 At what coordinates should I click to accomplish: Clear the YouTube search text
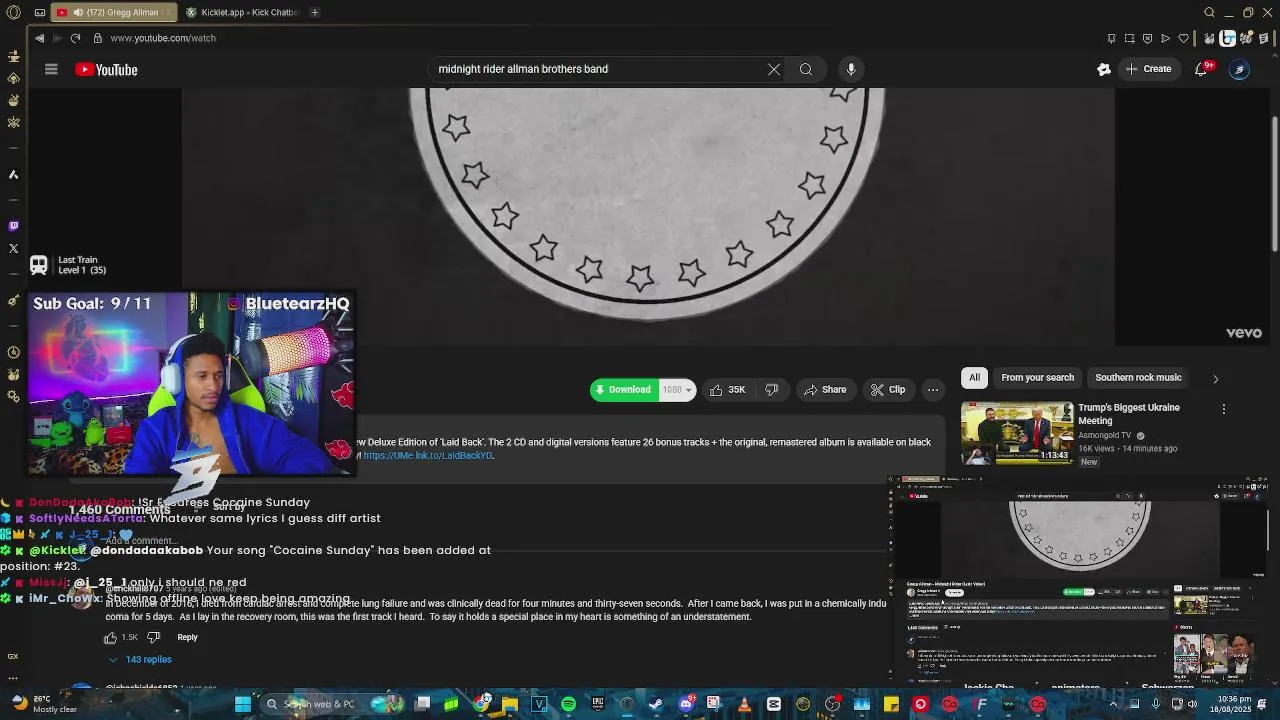[x=773, y=69]
